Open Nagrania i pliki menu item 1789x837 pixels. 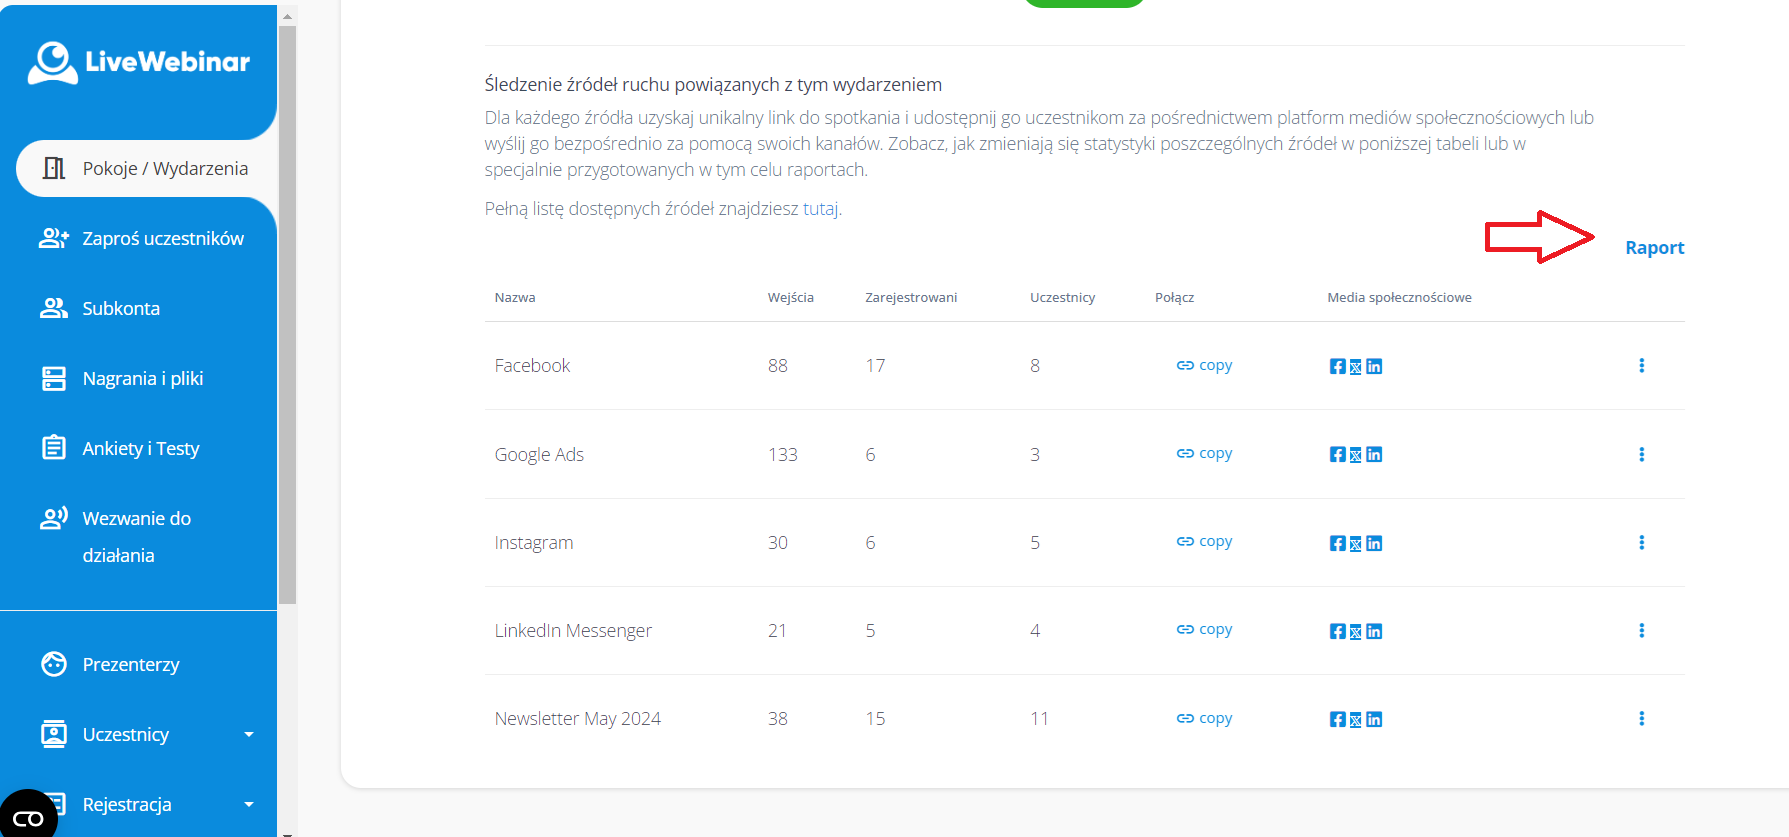pyautogui.click(x=142, y=379)
